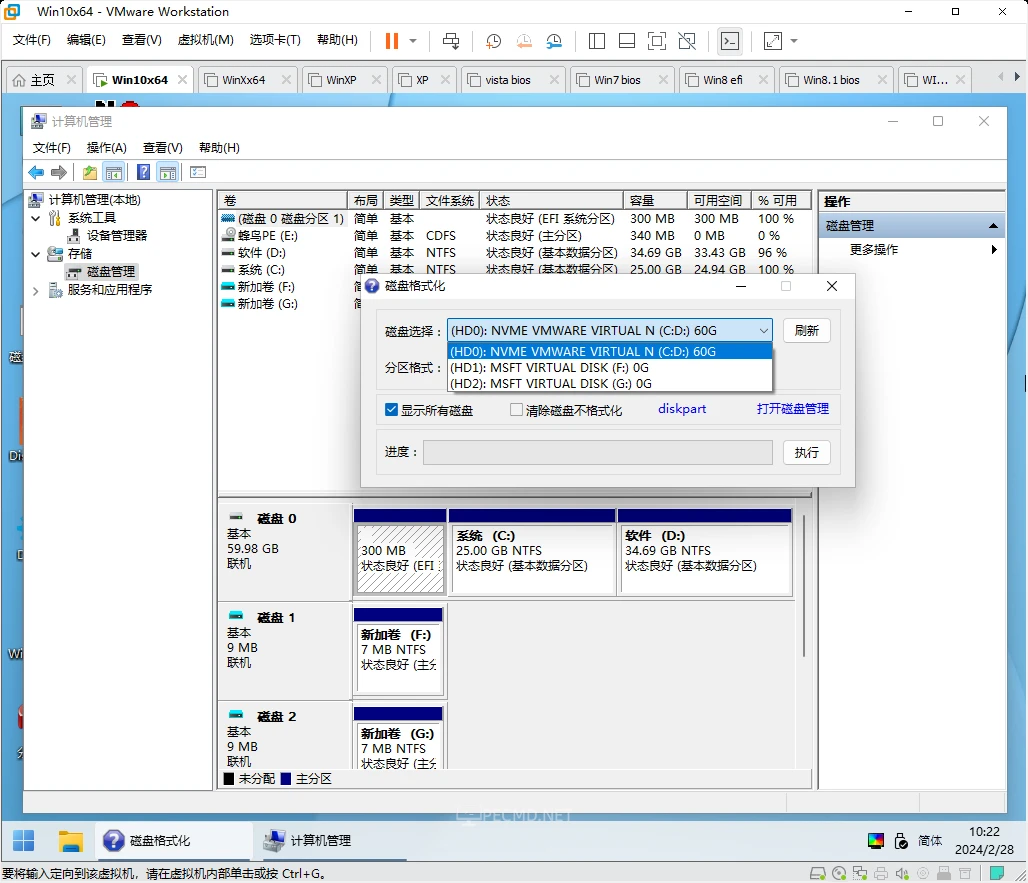This screenshot has height=883, width=1028.
Task: Open File Explorer from guest taskbar
Action: pos(70,840)
